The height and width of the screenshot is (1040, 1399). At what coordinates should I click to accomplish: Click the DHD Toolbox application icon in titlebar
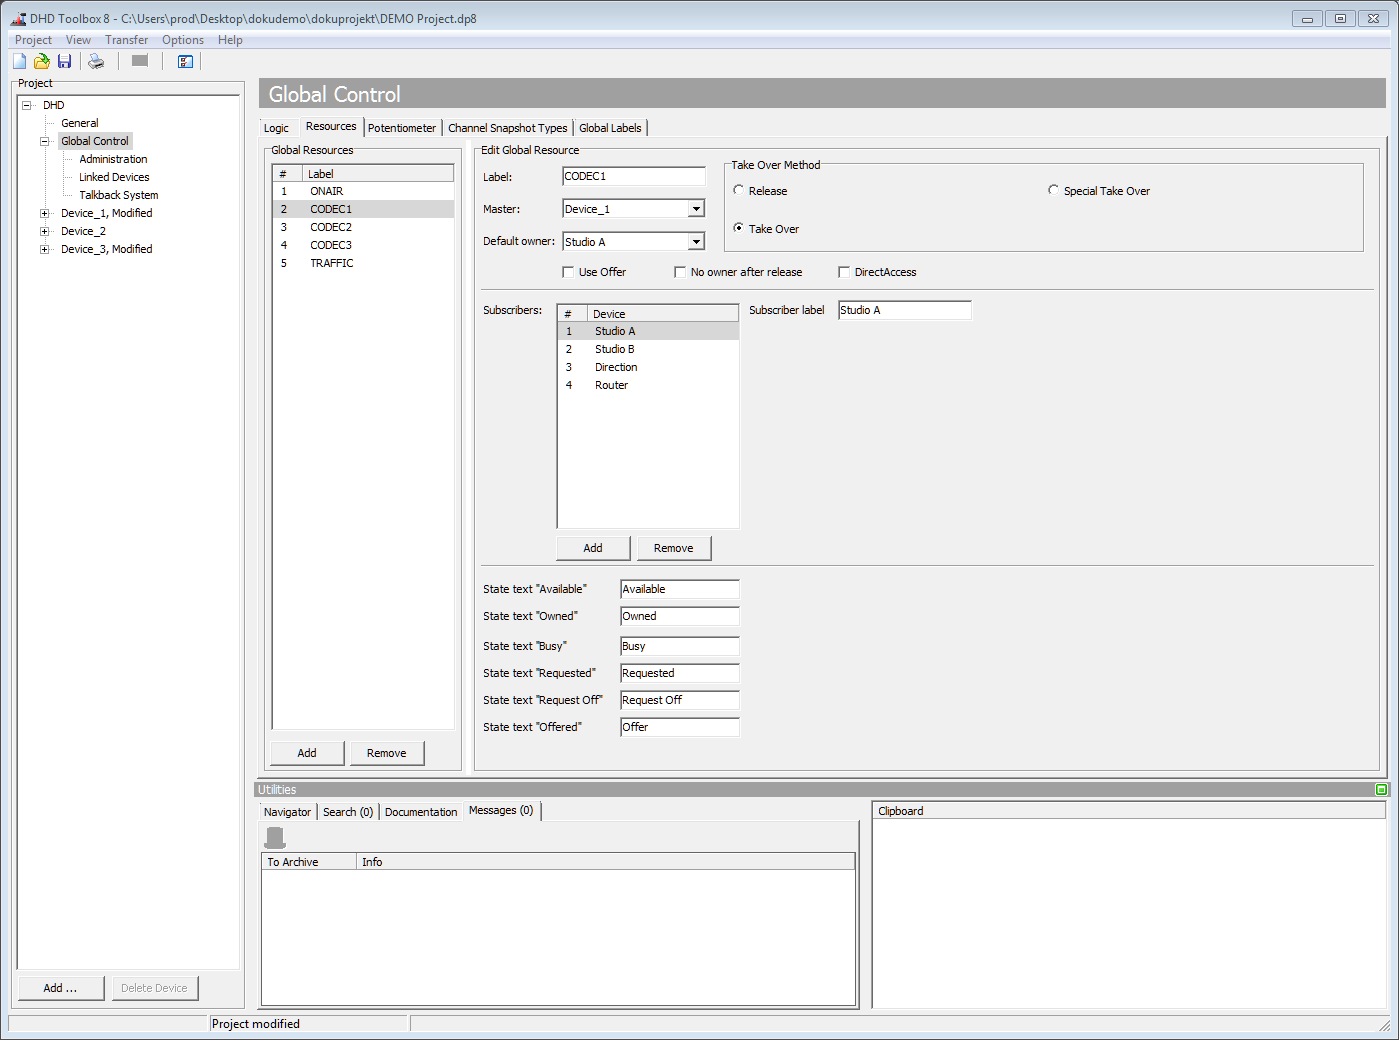pyautogui.click(x=16, y=18)
